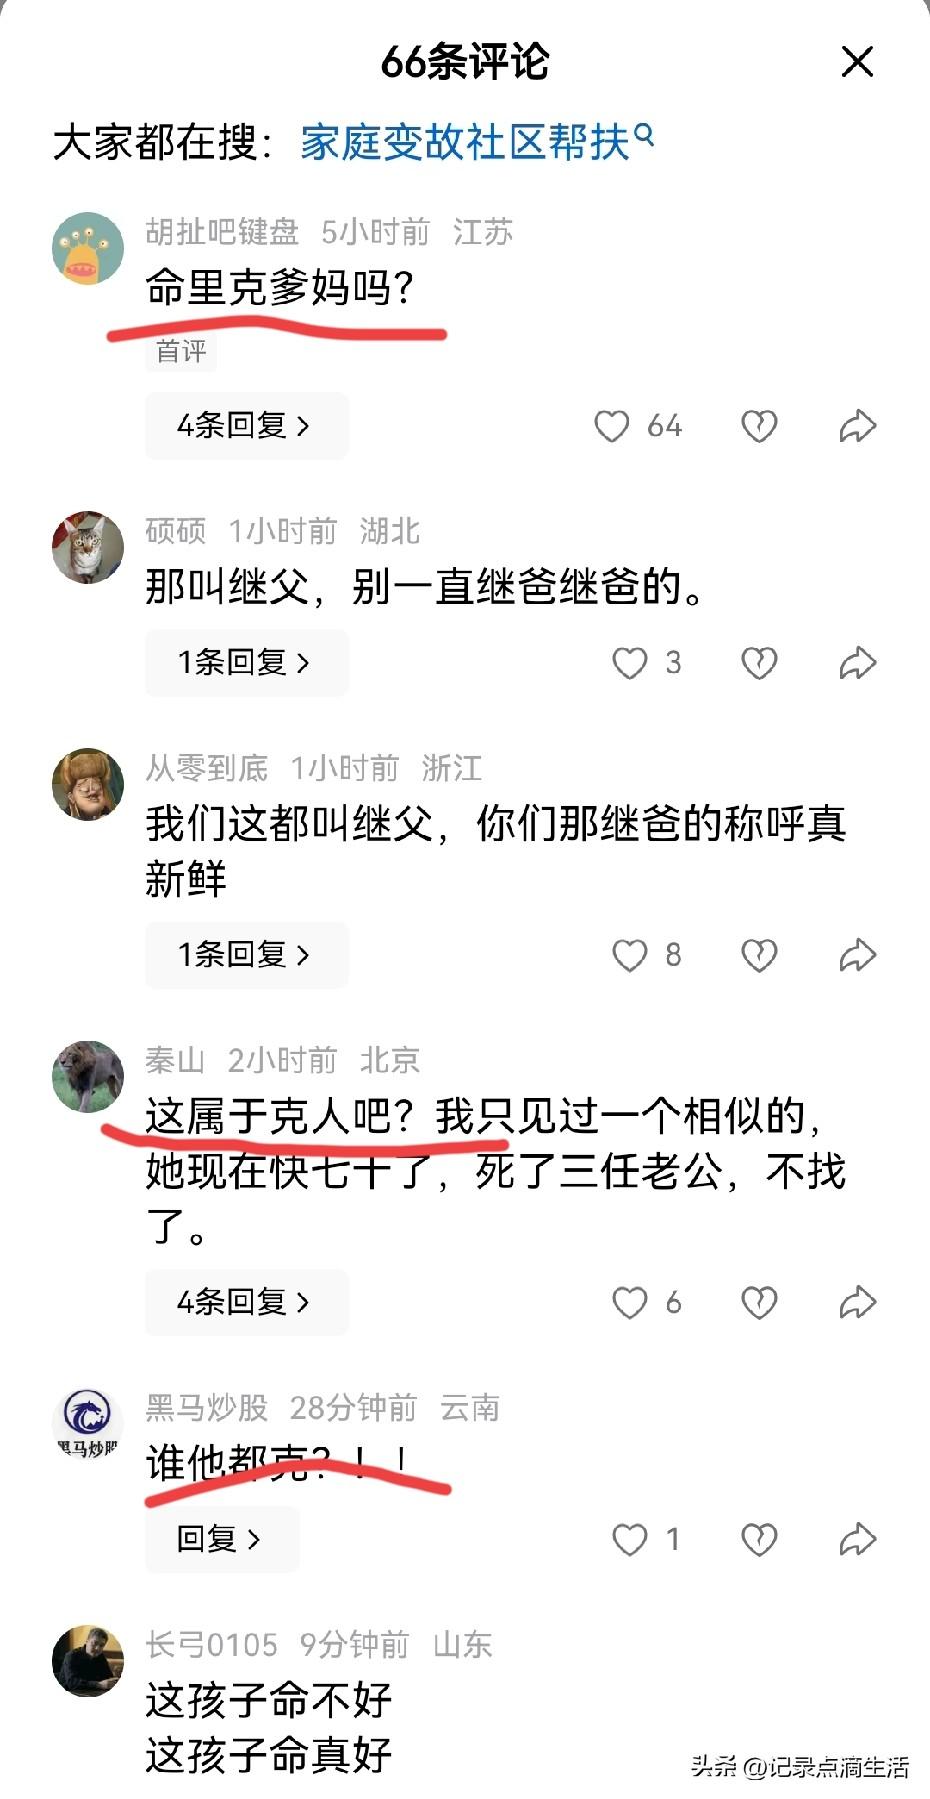The image size is (930, 1799).
Task: Share 秦山's comment
Action: [x=857, y=1303]
